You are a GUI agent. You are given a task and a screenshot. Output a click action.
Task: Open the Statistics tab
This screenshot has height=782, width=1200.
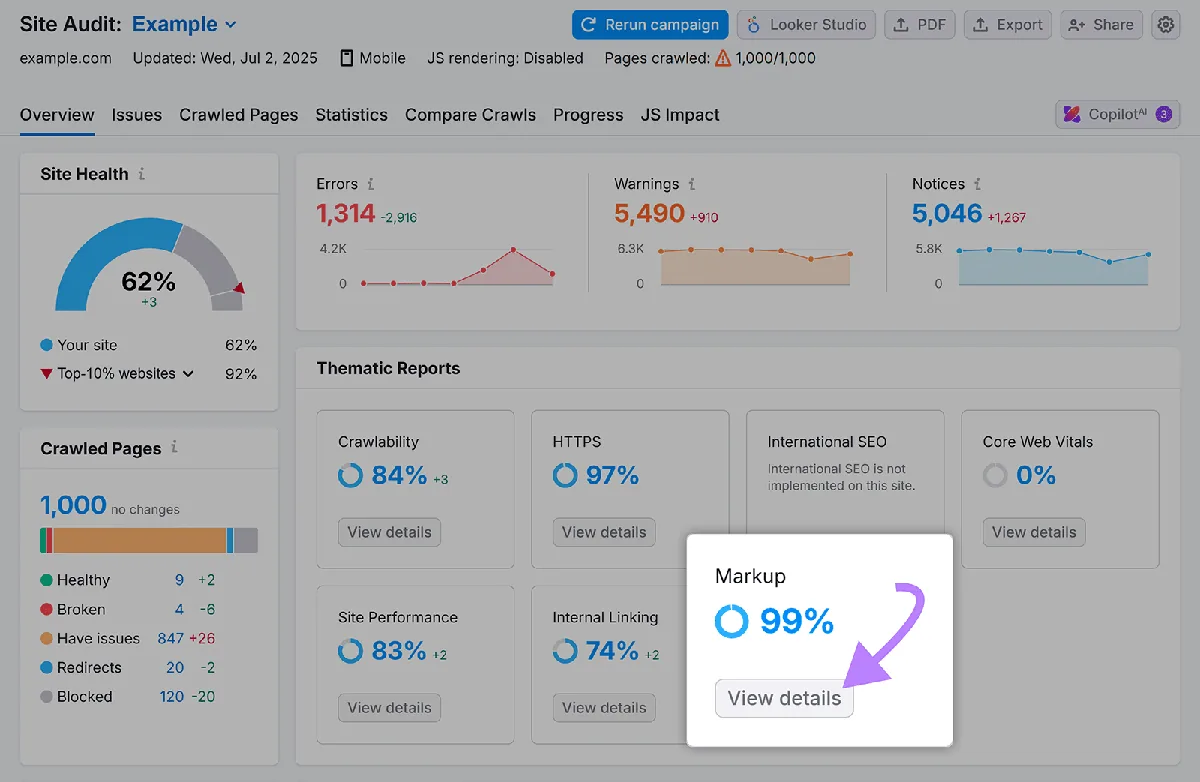point(351,115)
